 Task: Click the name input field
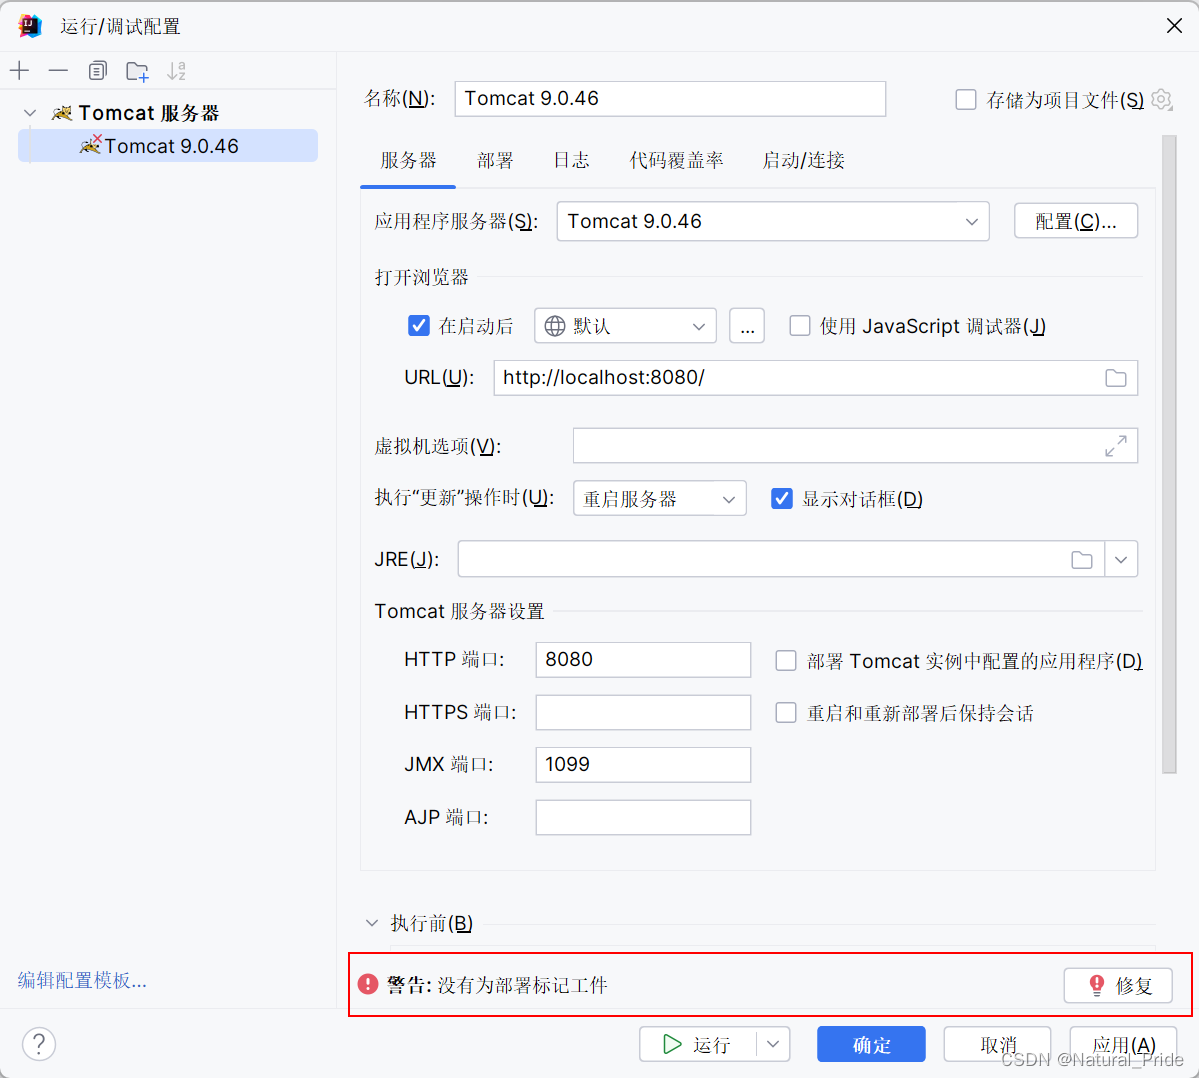(670, 99)
